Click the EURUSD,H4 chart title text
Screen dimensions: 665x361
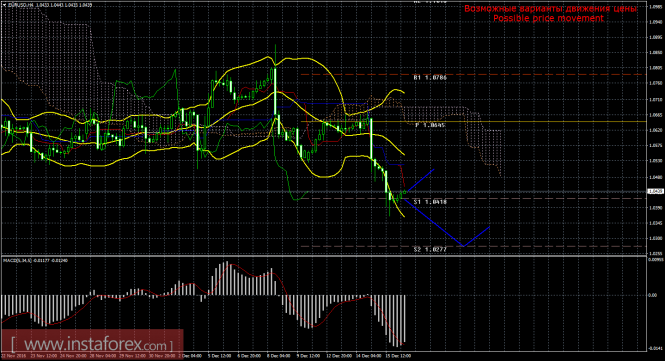point(20,5)
